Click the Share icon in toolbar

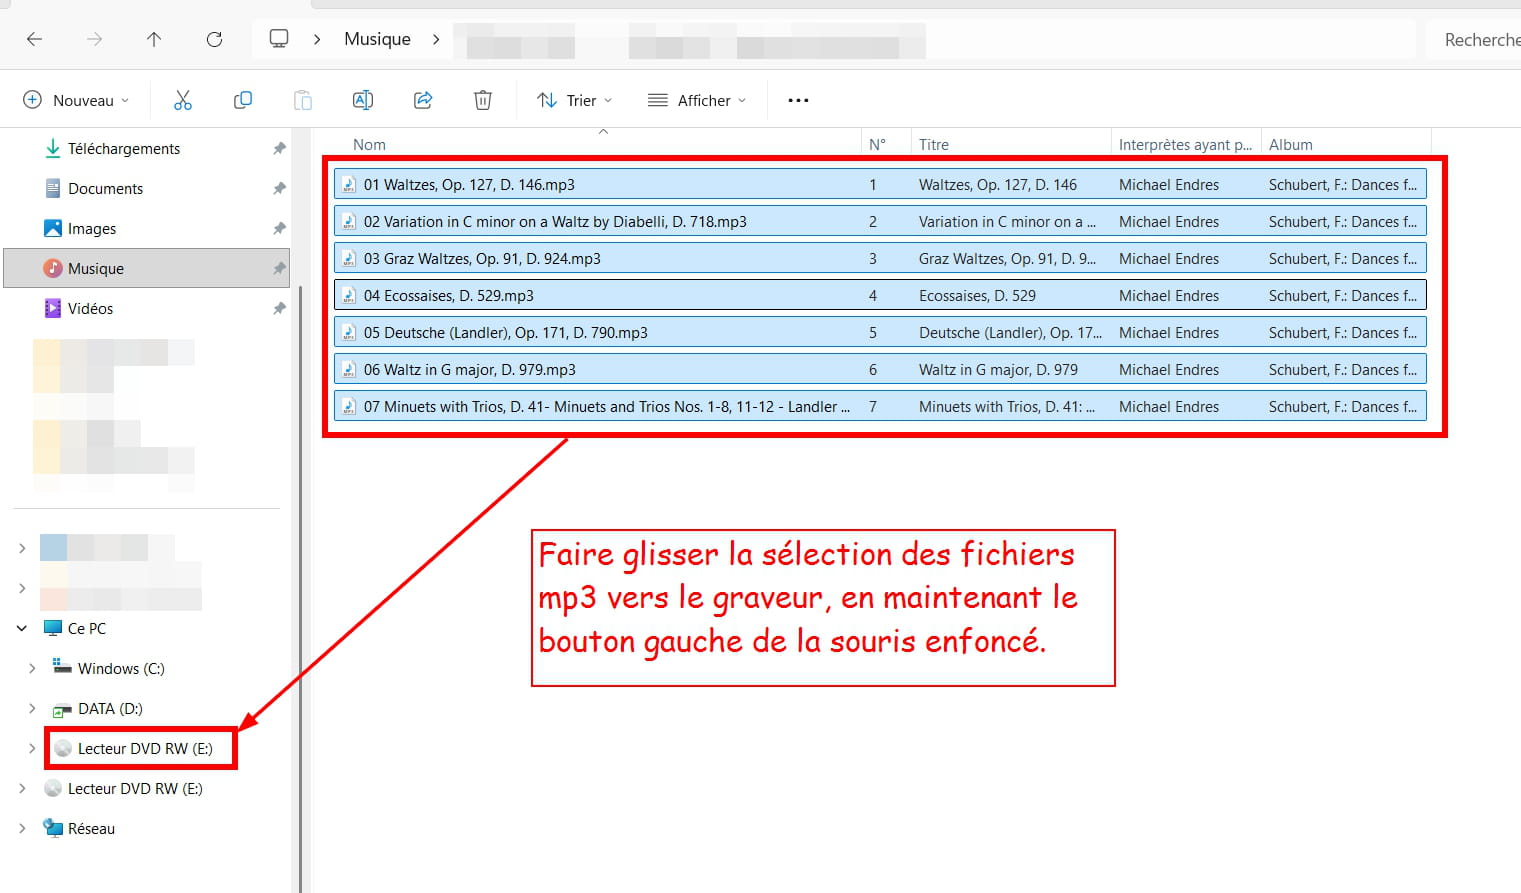point(423,100)
